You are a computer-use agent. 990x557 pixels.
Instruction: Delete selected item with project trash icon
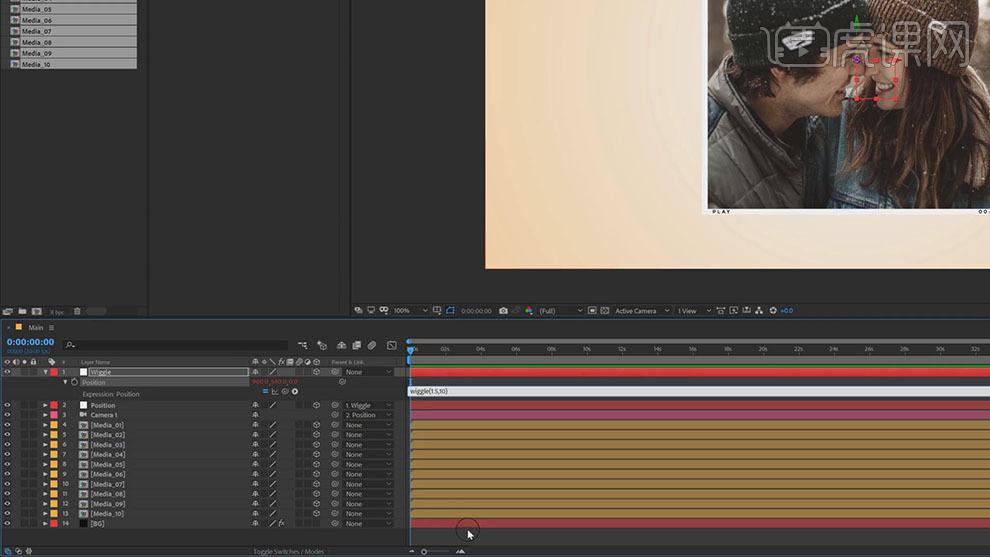point(77,311)
